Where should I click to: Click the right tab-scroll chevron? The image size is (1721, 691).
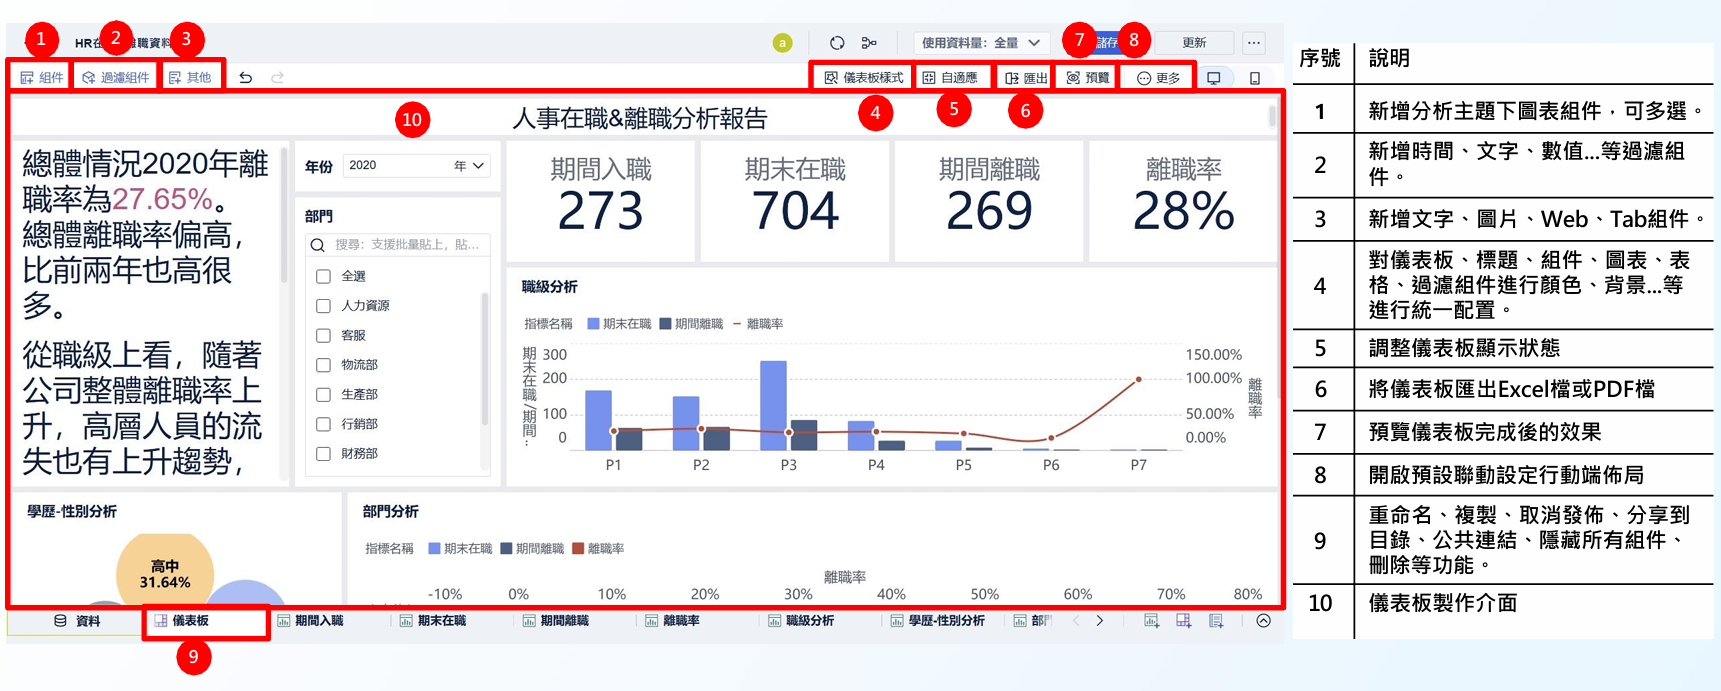click(x=1100, y=621)
